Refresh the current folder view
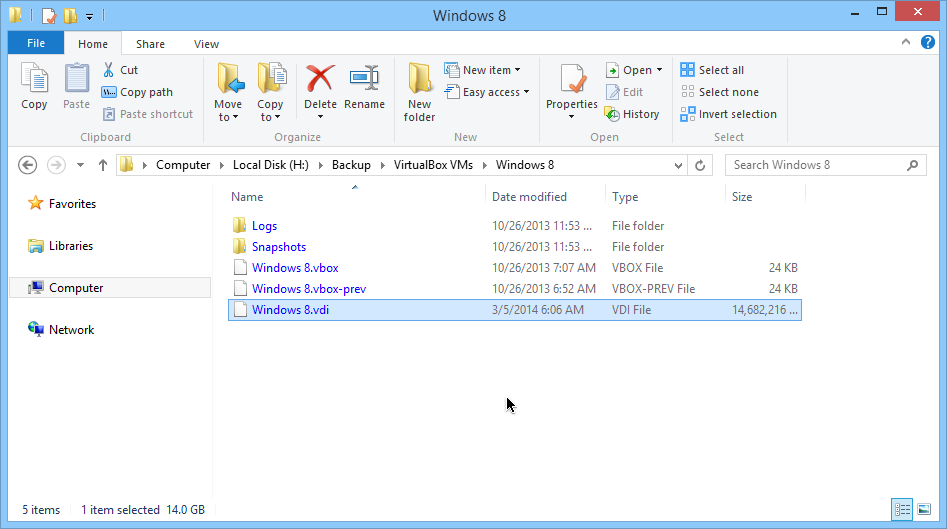947x529 pixels. (x=700, y=165)
